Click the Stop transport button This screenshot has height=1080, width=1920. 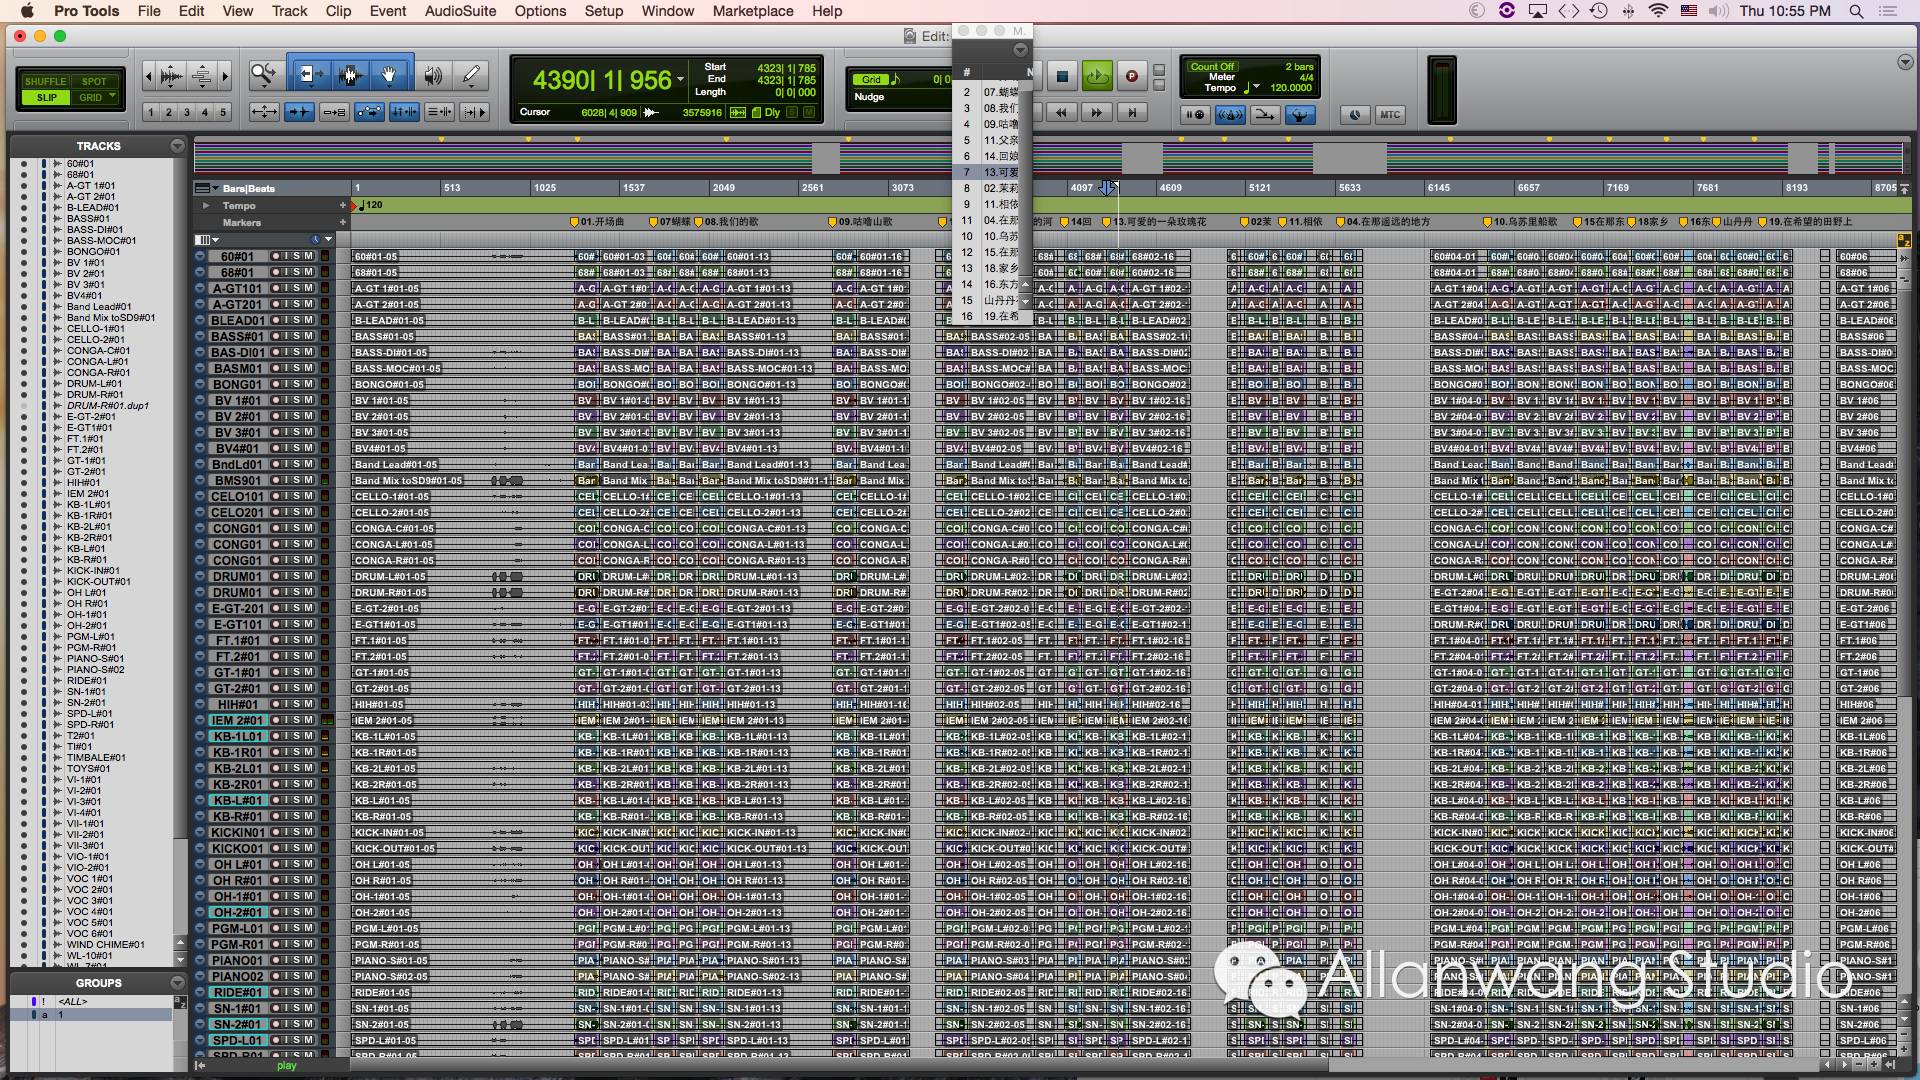[1063, 76]
